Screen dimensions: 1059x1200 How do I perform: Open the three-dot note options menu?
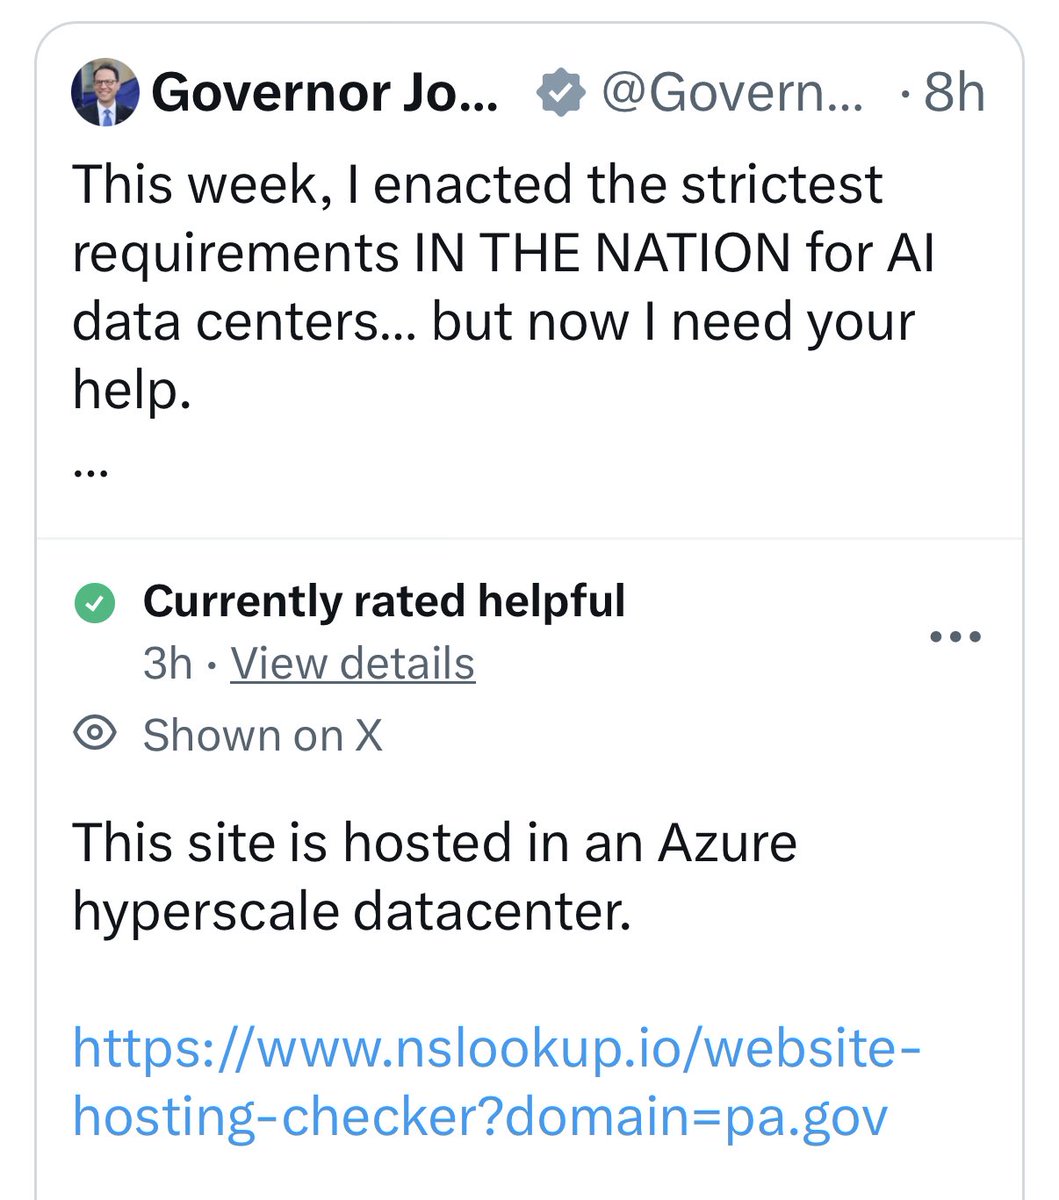coord(955,636)
